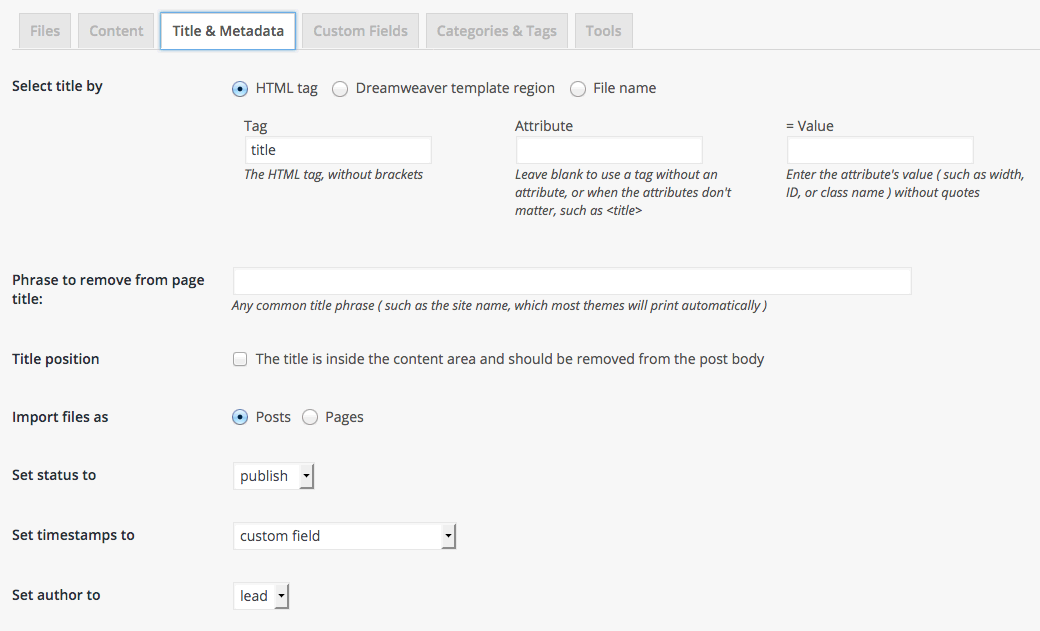1040x631 pixels.
Task: Click the 'Set status to' label
Action: tap(54, 475)
